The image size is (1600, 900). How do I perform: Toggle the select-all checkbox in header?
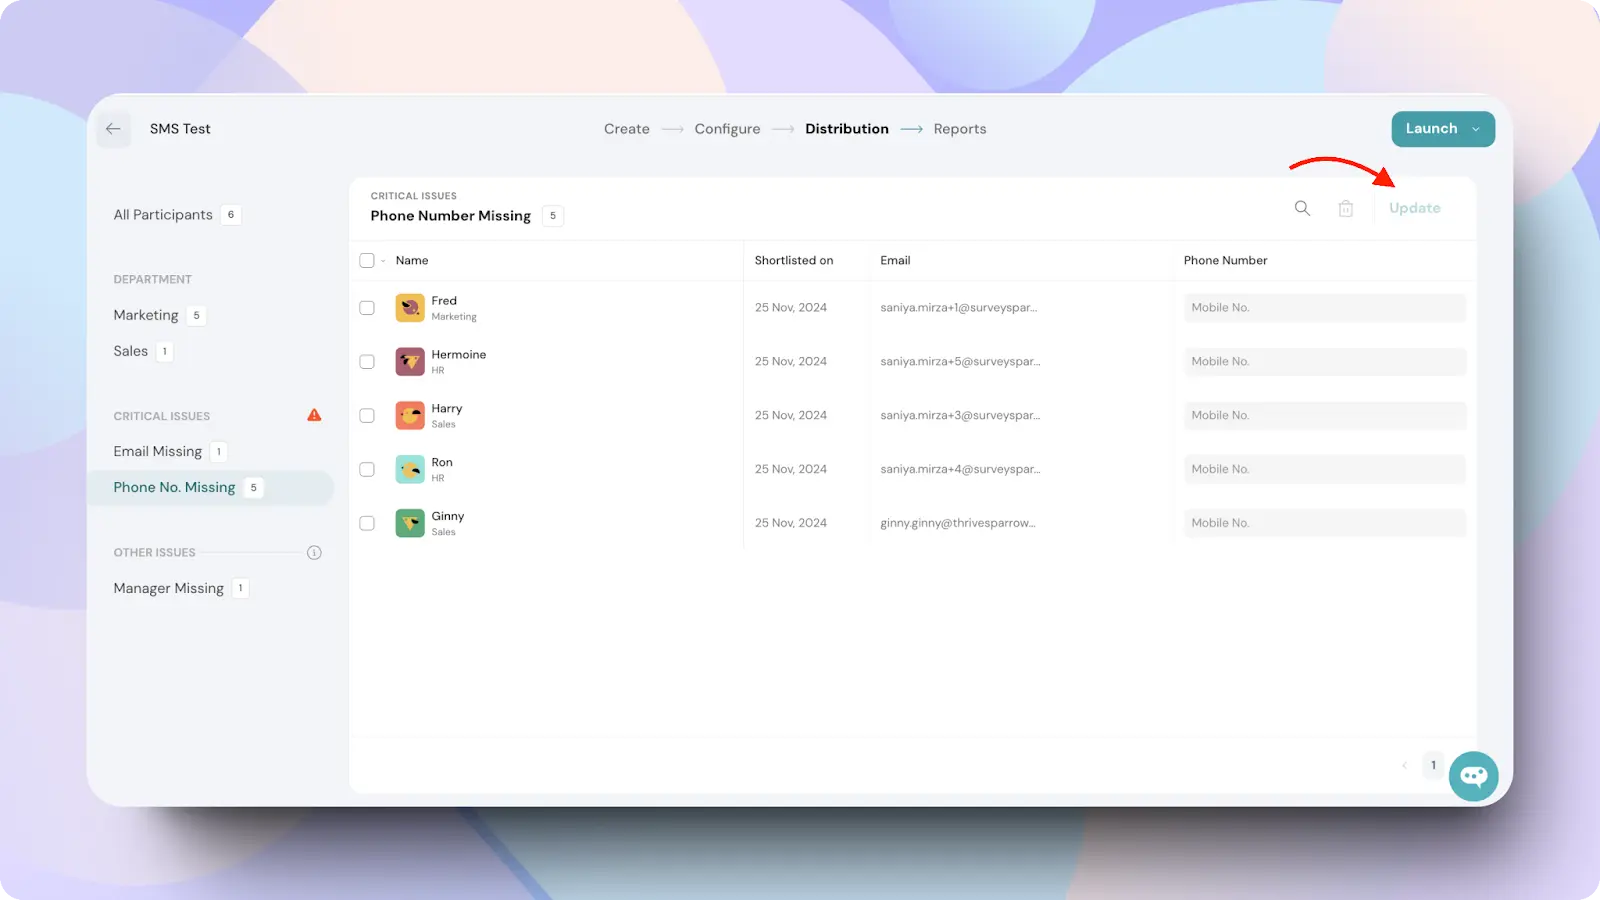pos(367,261)
